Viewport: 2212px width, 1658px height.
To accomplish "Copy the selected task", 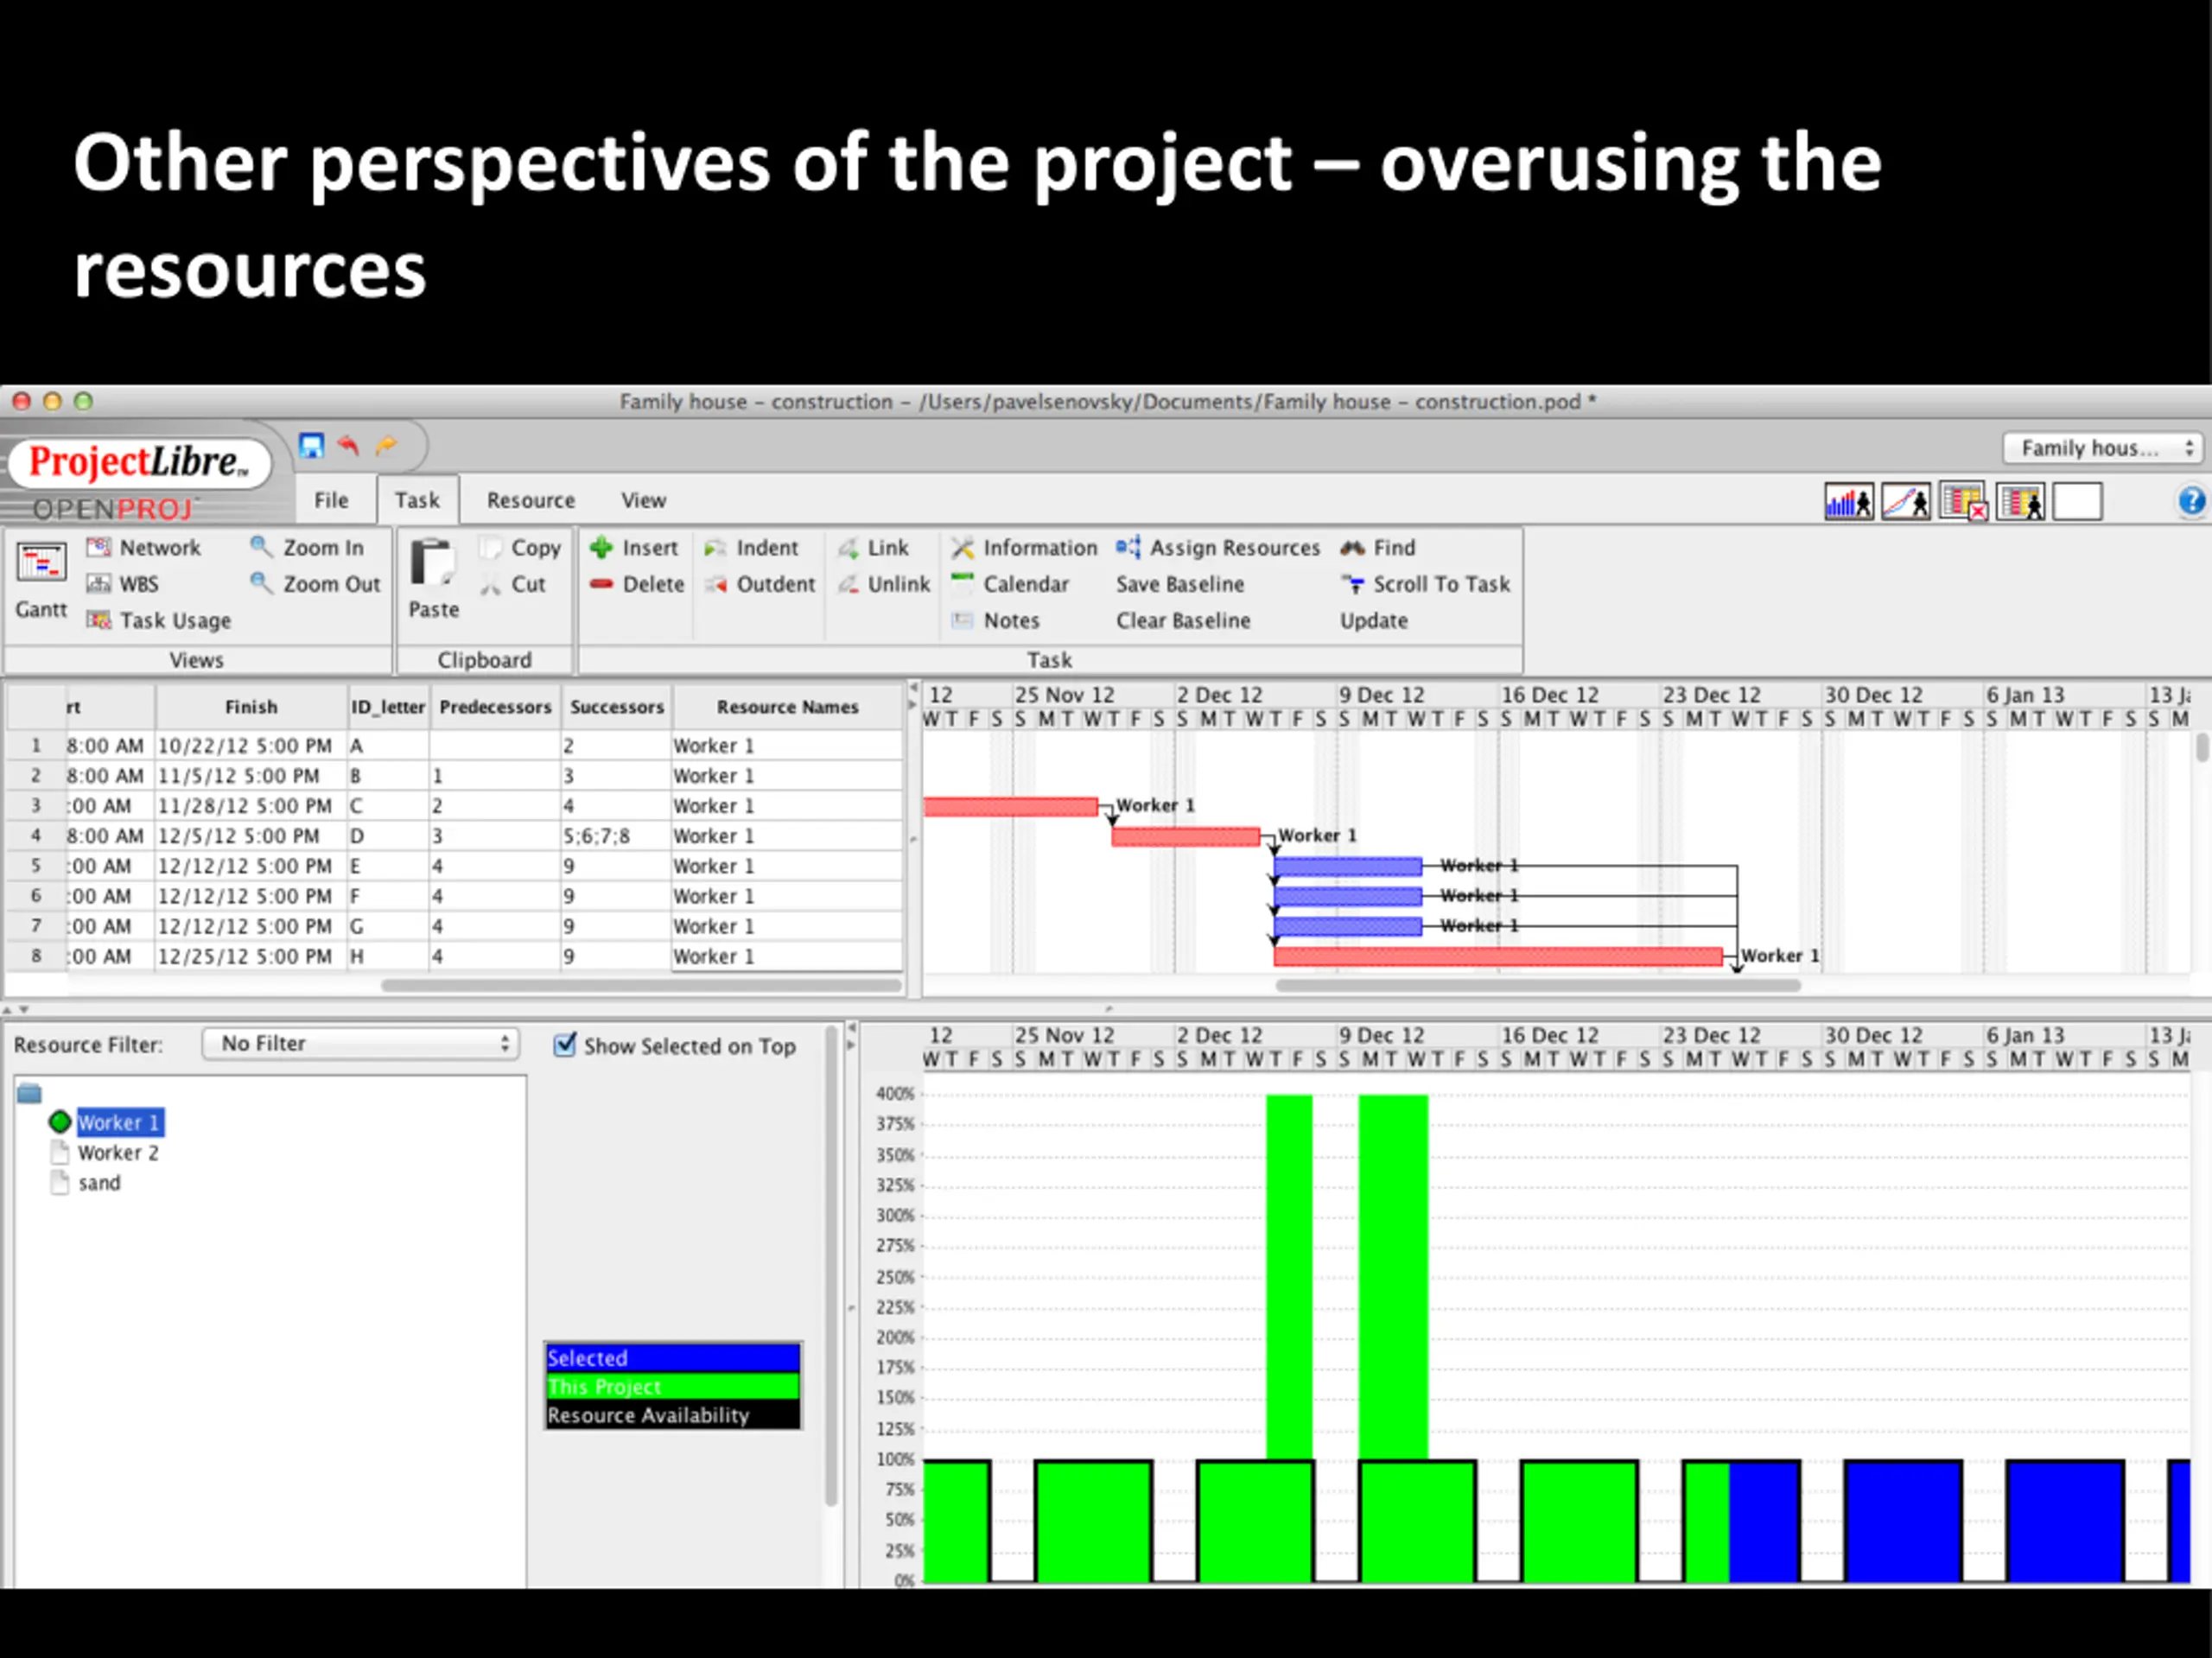I will coord(521,548).
